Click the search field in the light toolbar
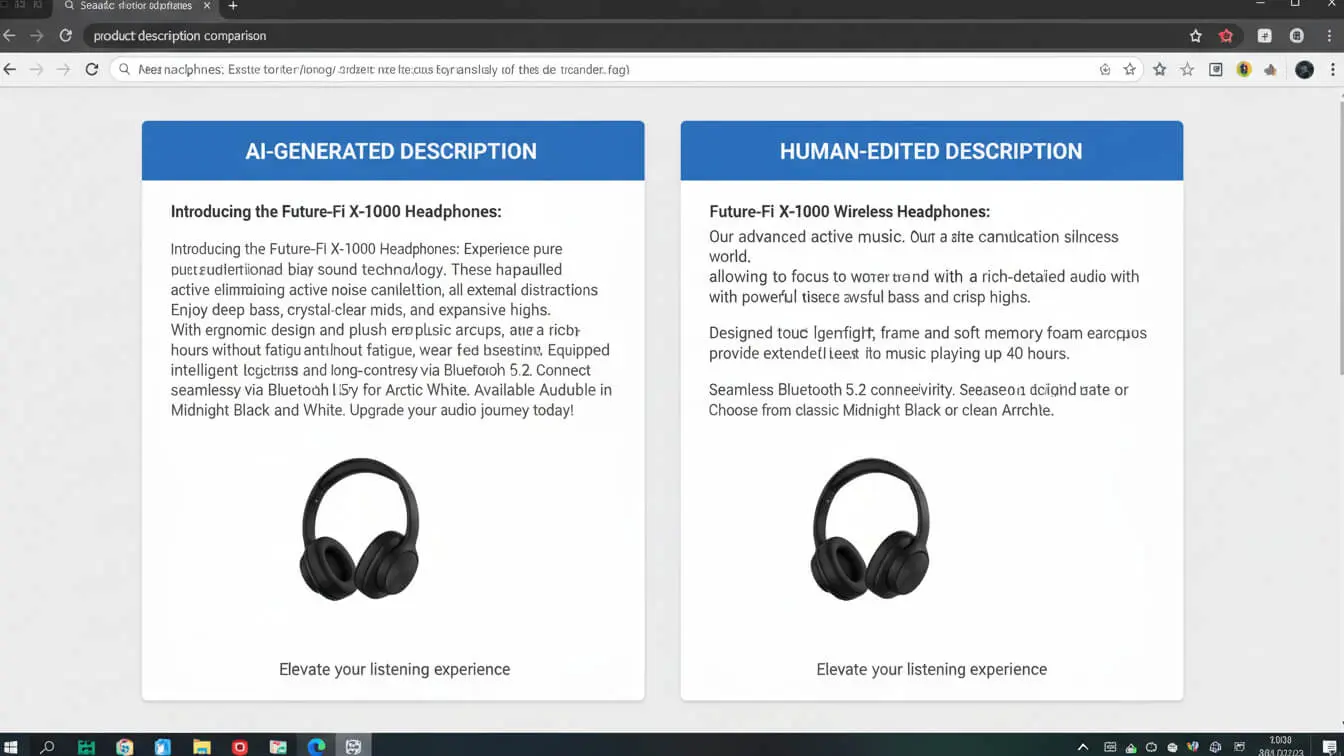The height and width of the screenshot is (756, 1344). [626, 70]
